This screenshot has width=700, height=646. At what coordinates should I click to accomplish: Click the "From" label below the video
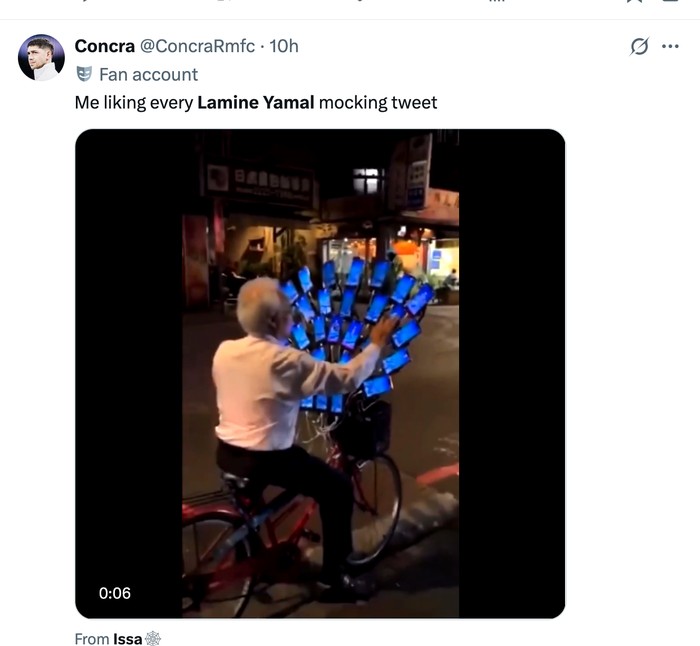click(92, 638)
